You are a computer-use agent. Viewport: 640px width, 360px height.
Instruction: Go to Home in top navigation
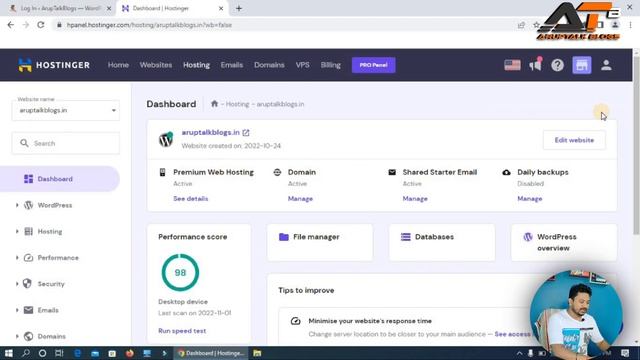pyautogui.click(x=118, y=65)
